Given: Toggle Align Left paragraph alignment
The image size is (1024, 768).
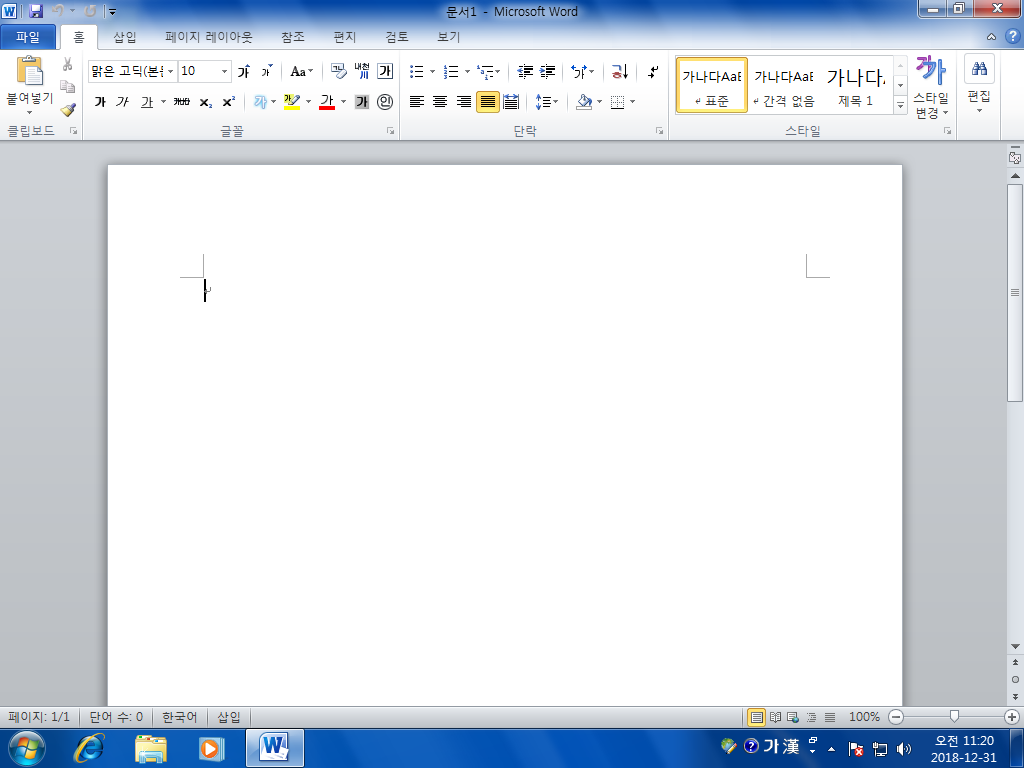Looking at the screenshot, I should click(x=417, y=102).
